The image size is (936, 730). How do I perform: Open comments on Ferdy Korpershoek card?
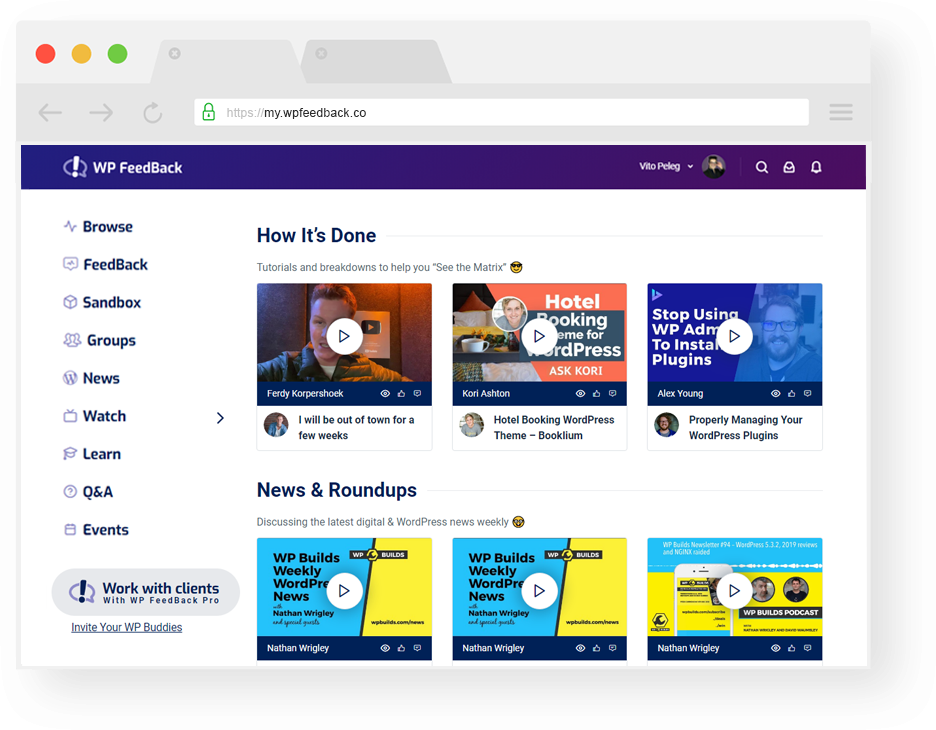point(417,393)
